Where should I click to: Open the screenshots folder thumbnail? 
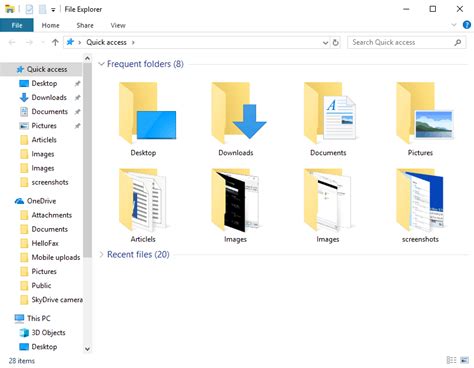click(x=420, y=206)
